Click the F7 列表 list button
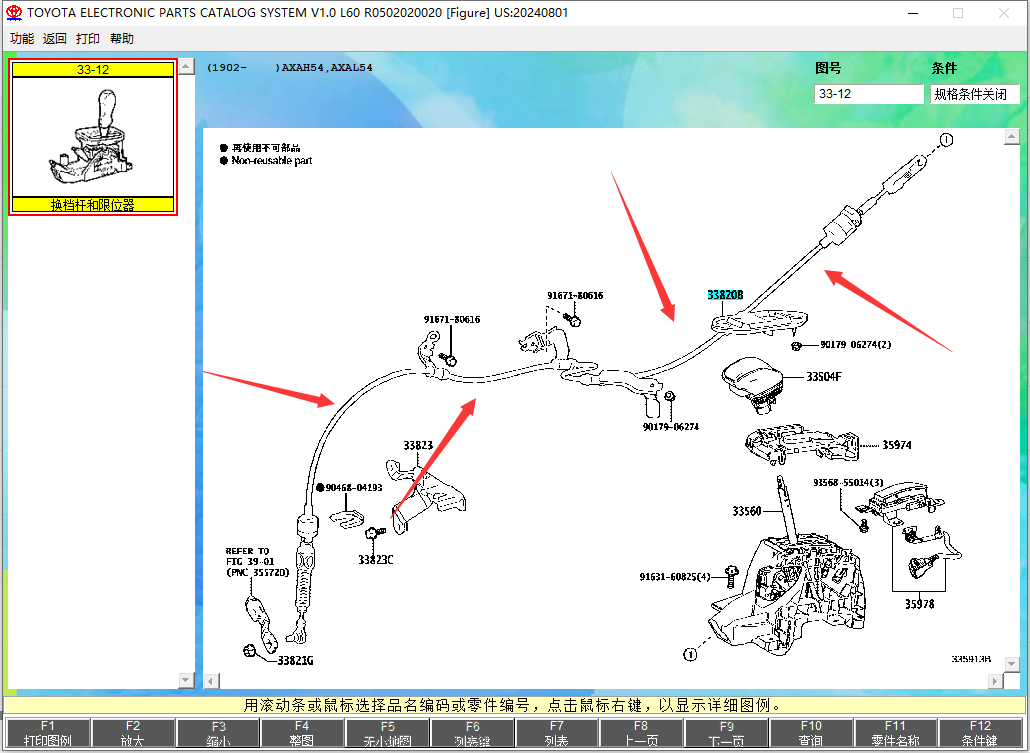 tap(557, 733)
